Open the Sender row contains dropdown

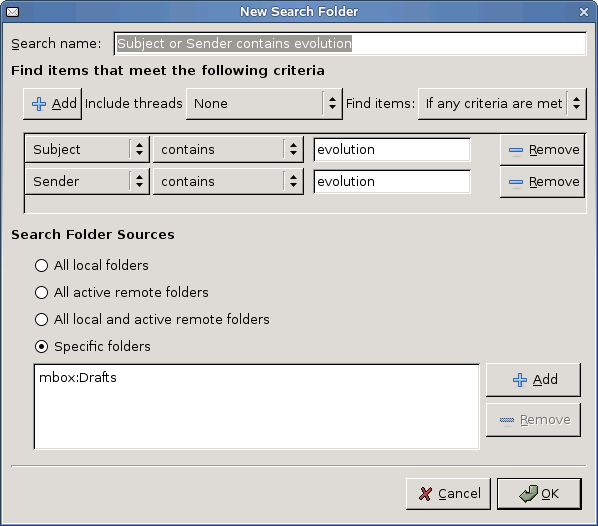click(x=228, y=182)
